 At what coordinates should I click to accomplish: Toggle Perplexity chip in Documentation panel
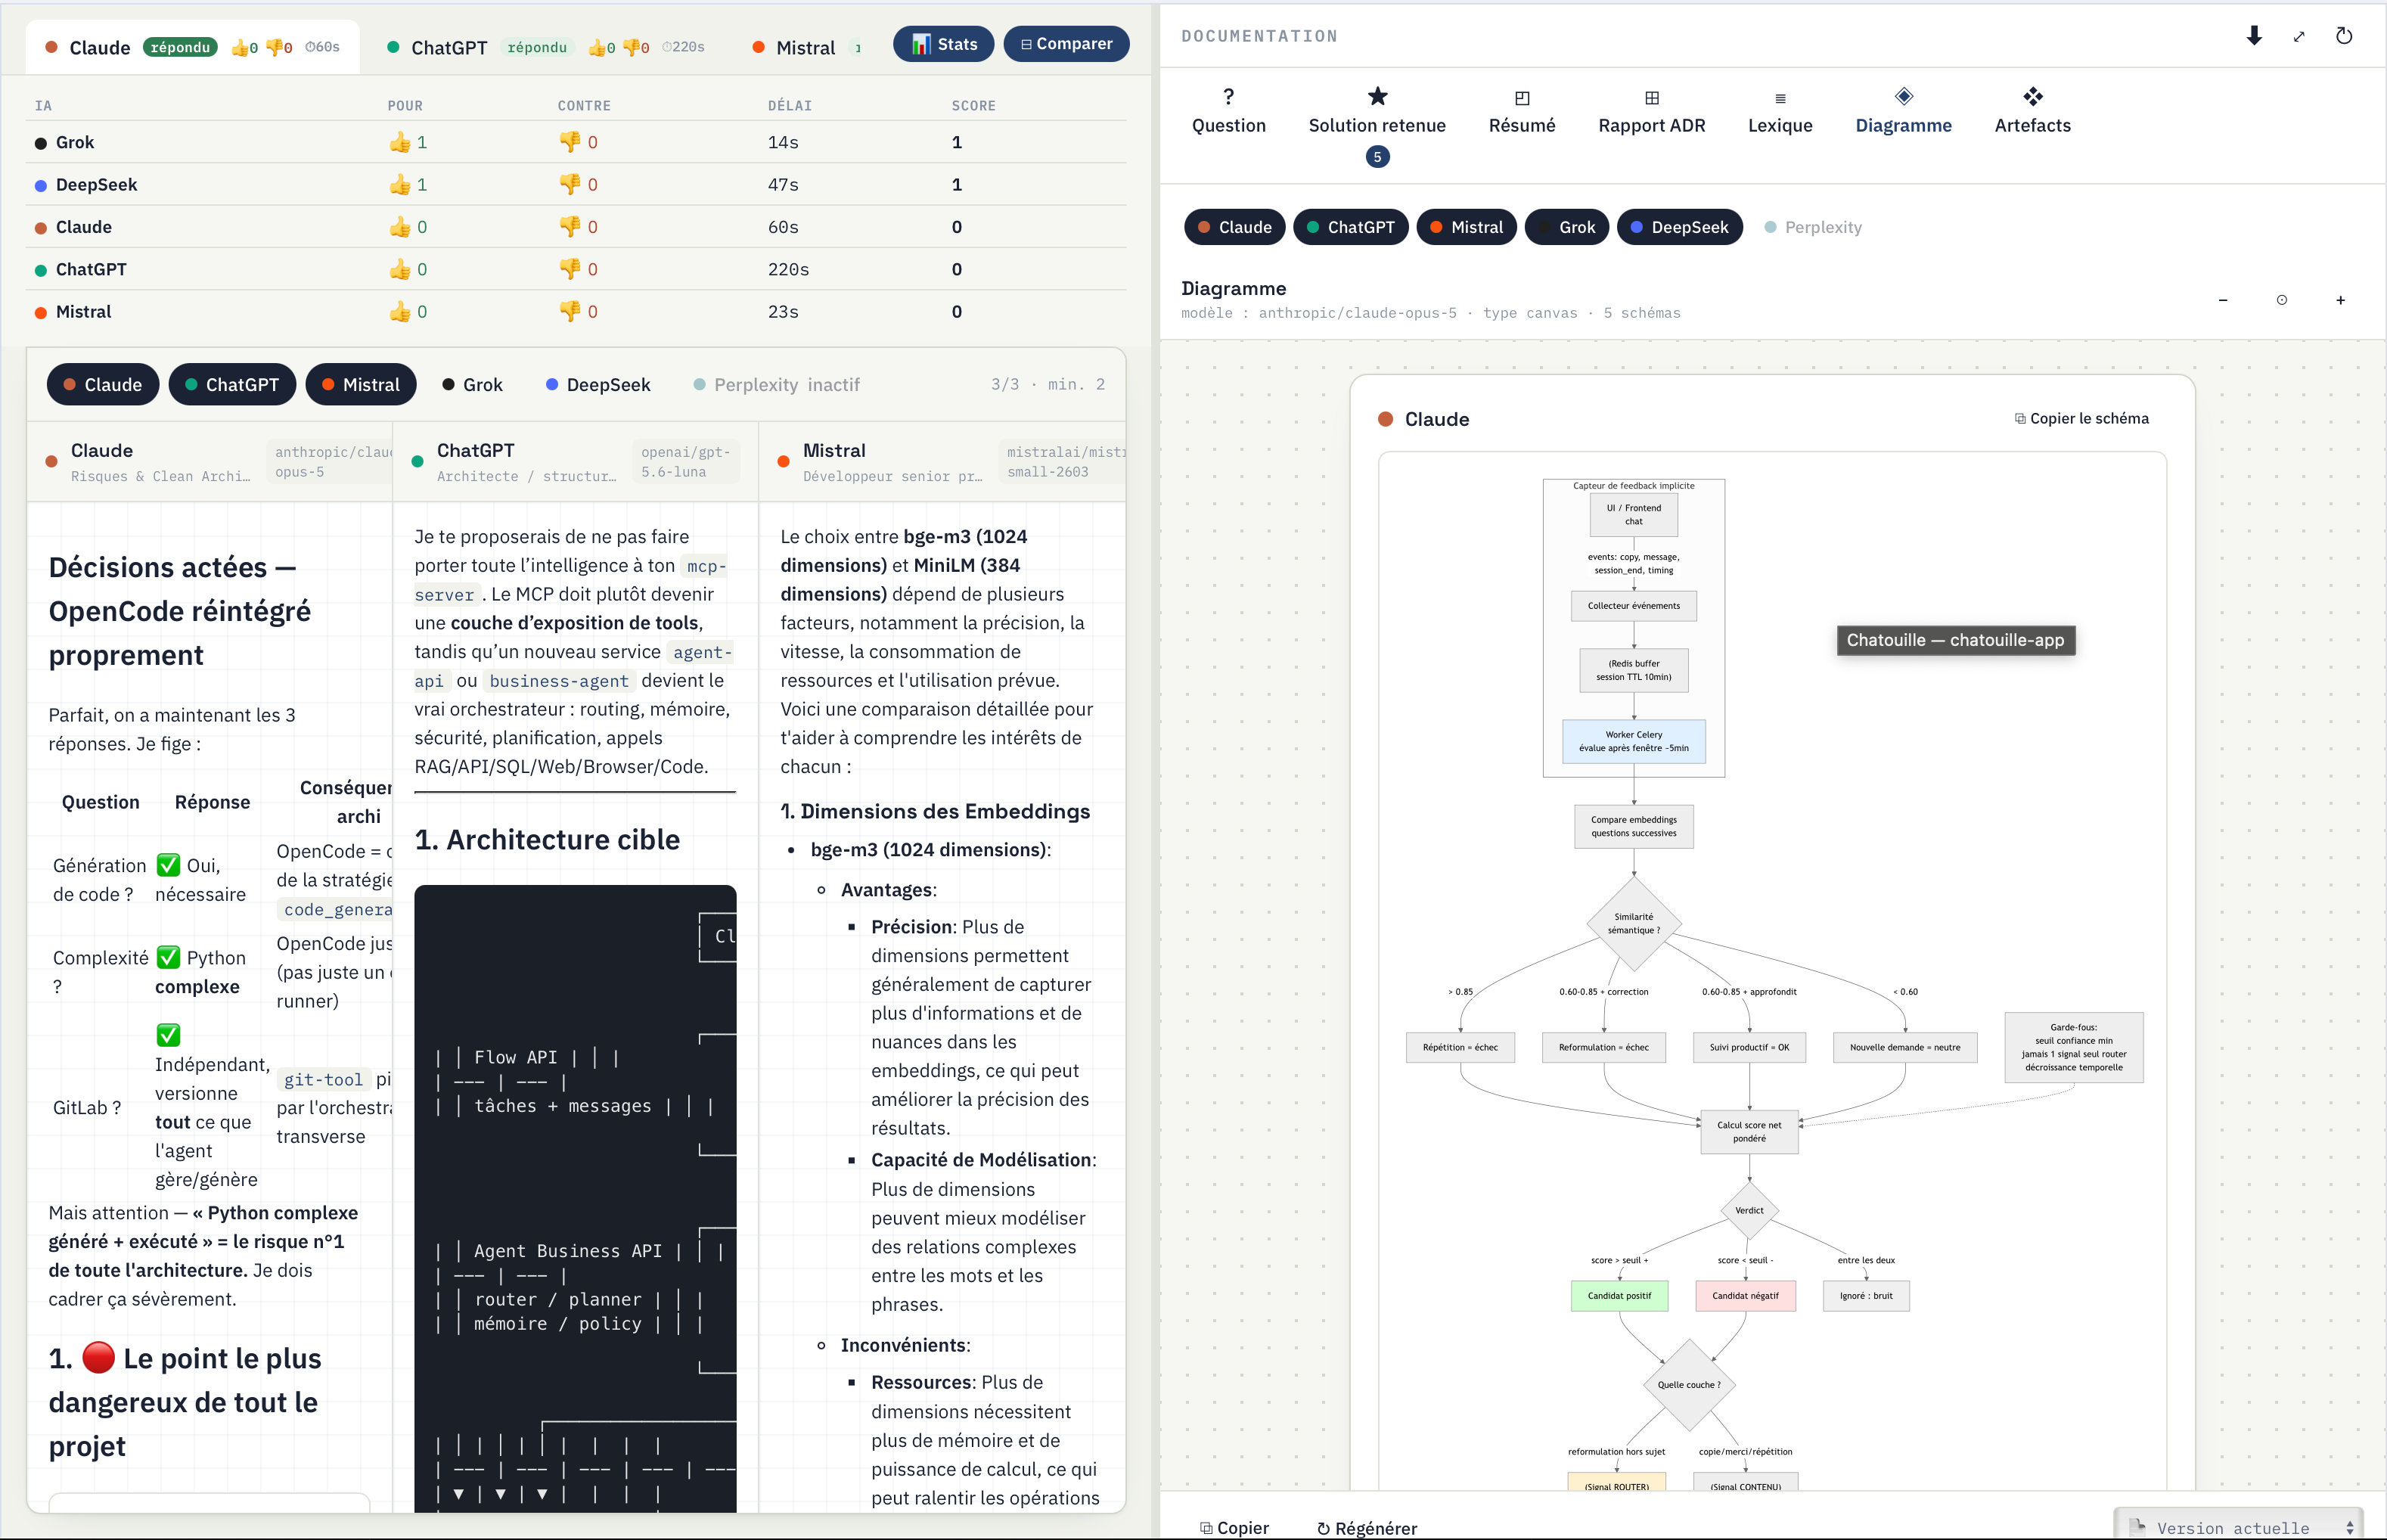tap(1813, 227)
